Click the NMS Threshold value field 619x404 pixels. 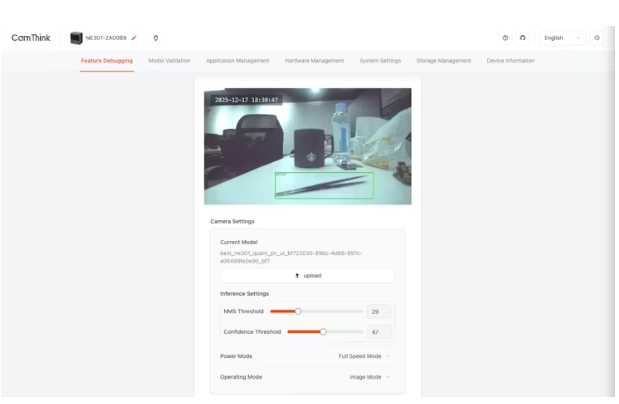[x=379, y=312]
